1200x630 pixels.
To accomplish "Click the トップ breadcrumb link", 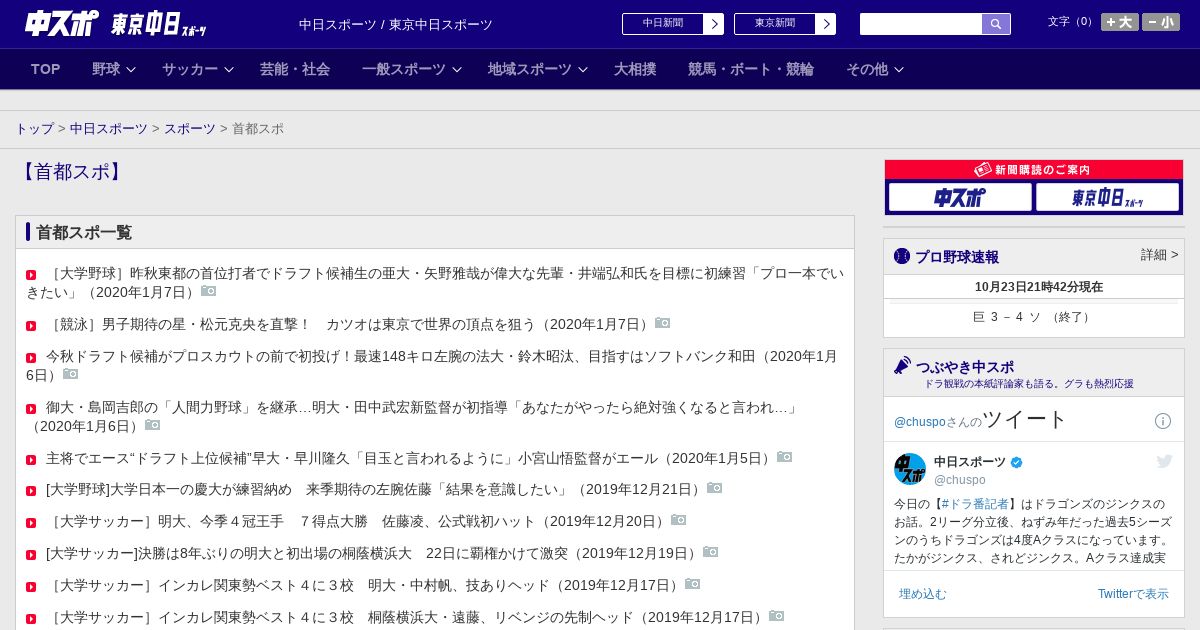I will (34, 129).
